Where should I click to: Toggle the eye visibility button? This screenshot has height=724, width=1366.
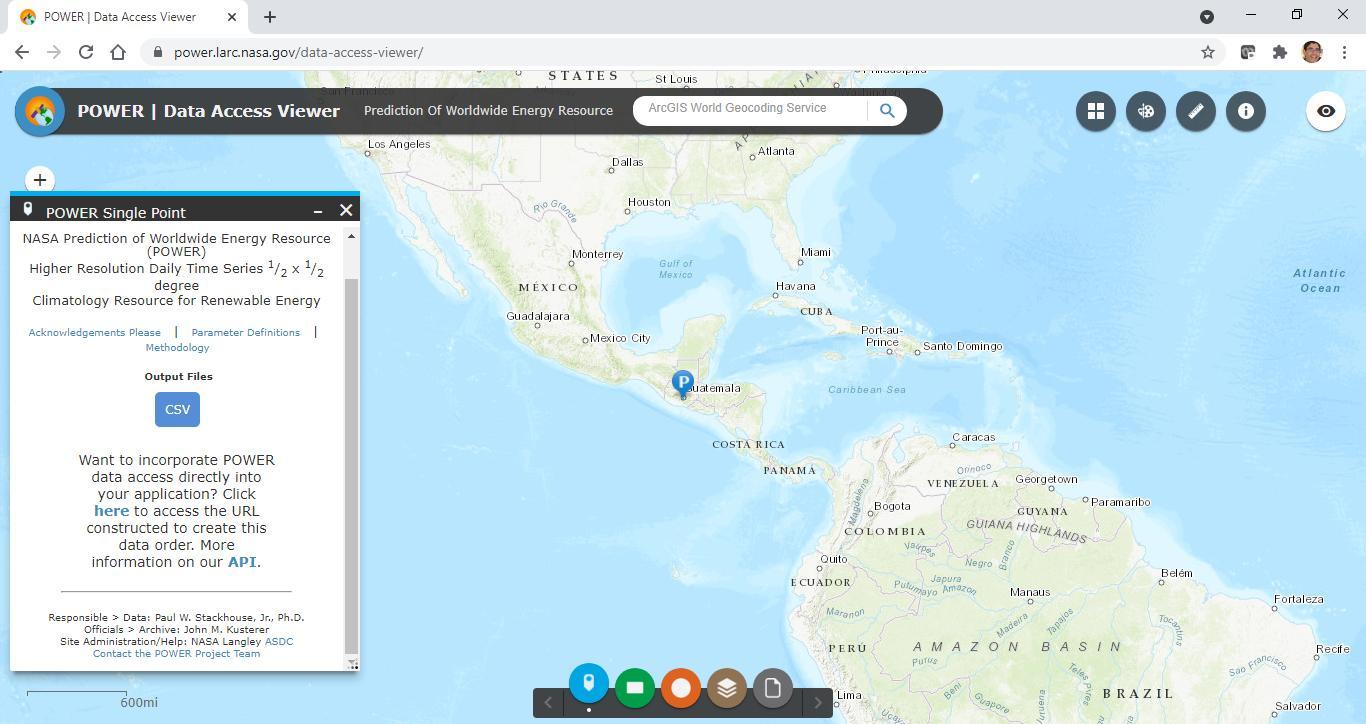[1326, 111]
